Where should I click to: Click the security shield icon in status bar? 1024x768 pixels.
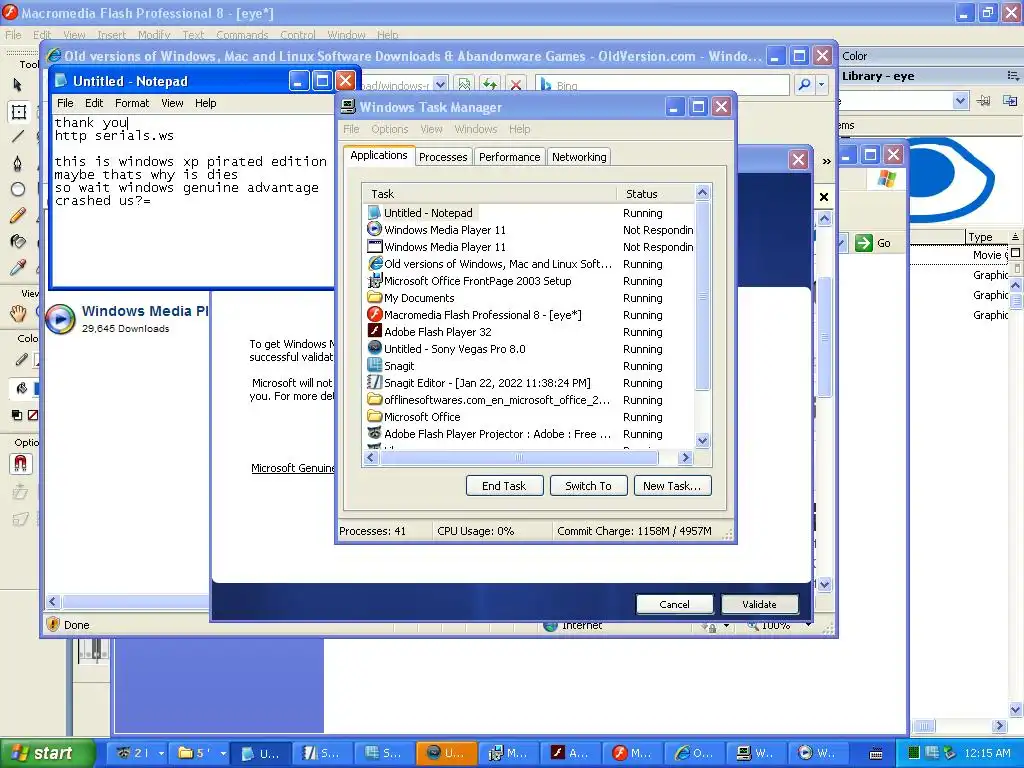54,624
